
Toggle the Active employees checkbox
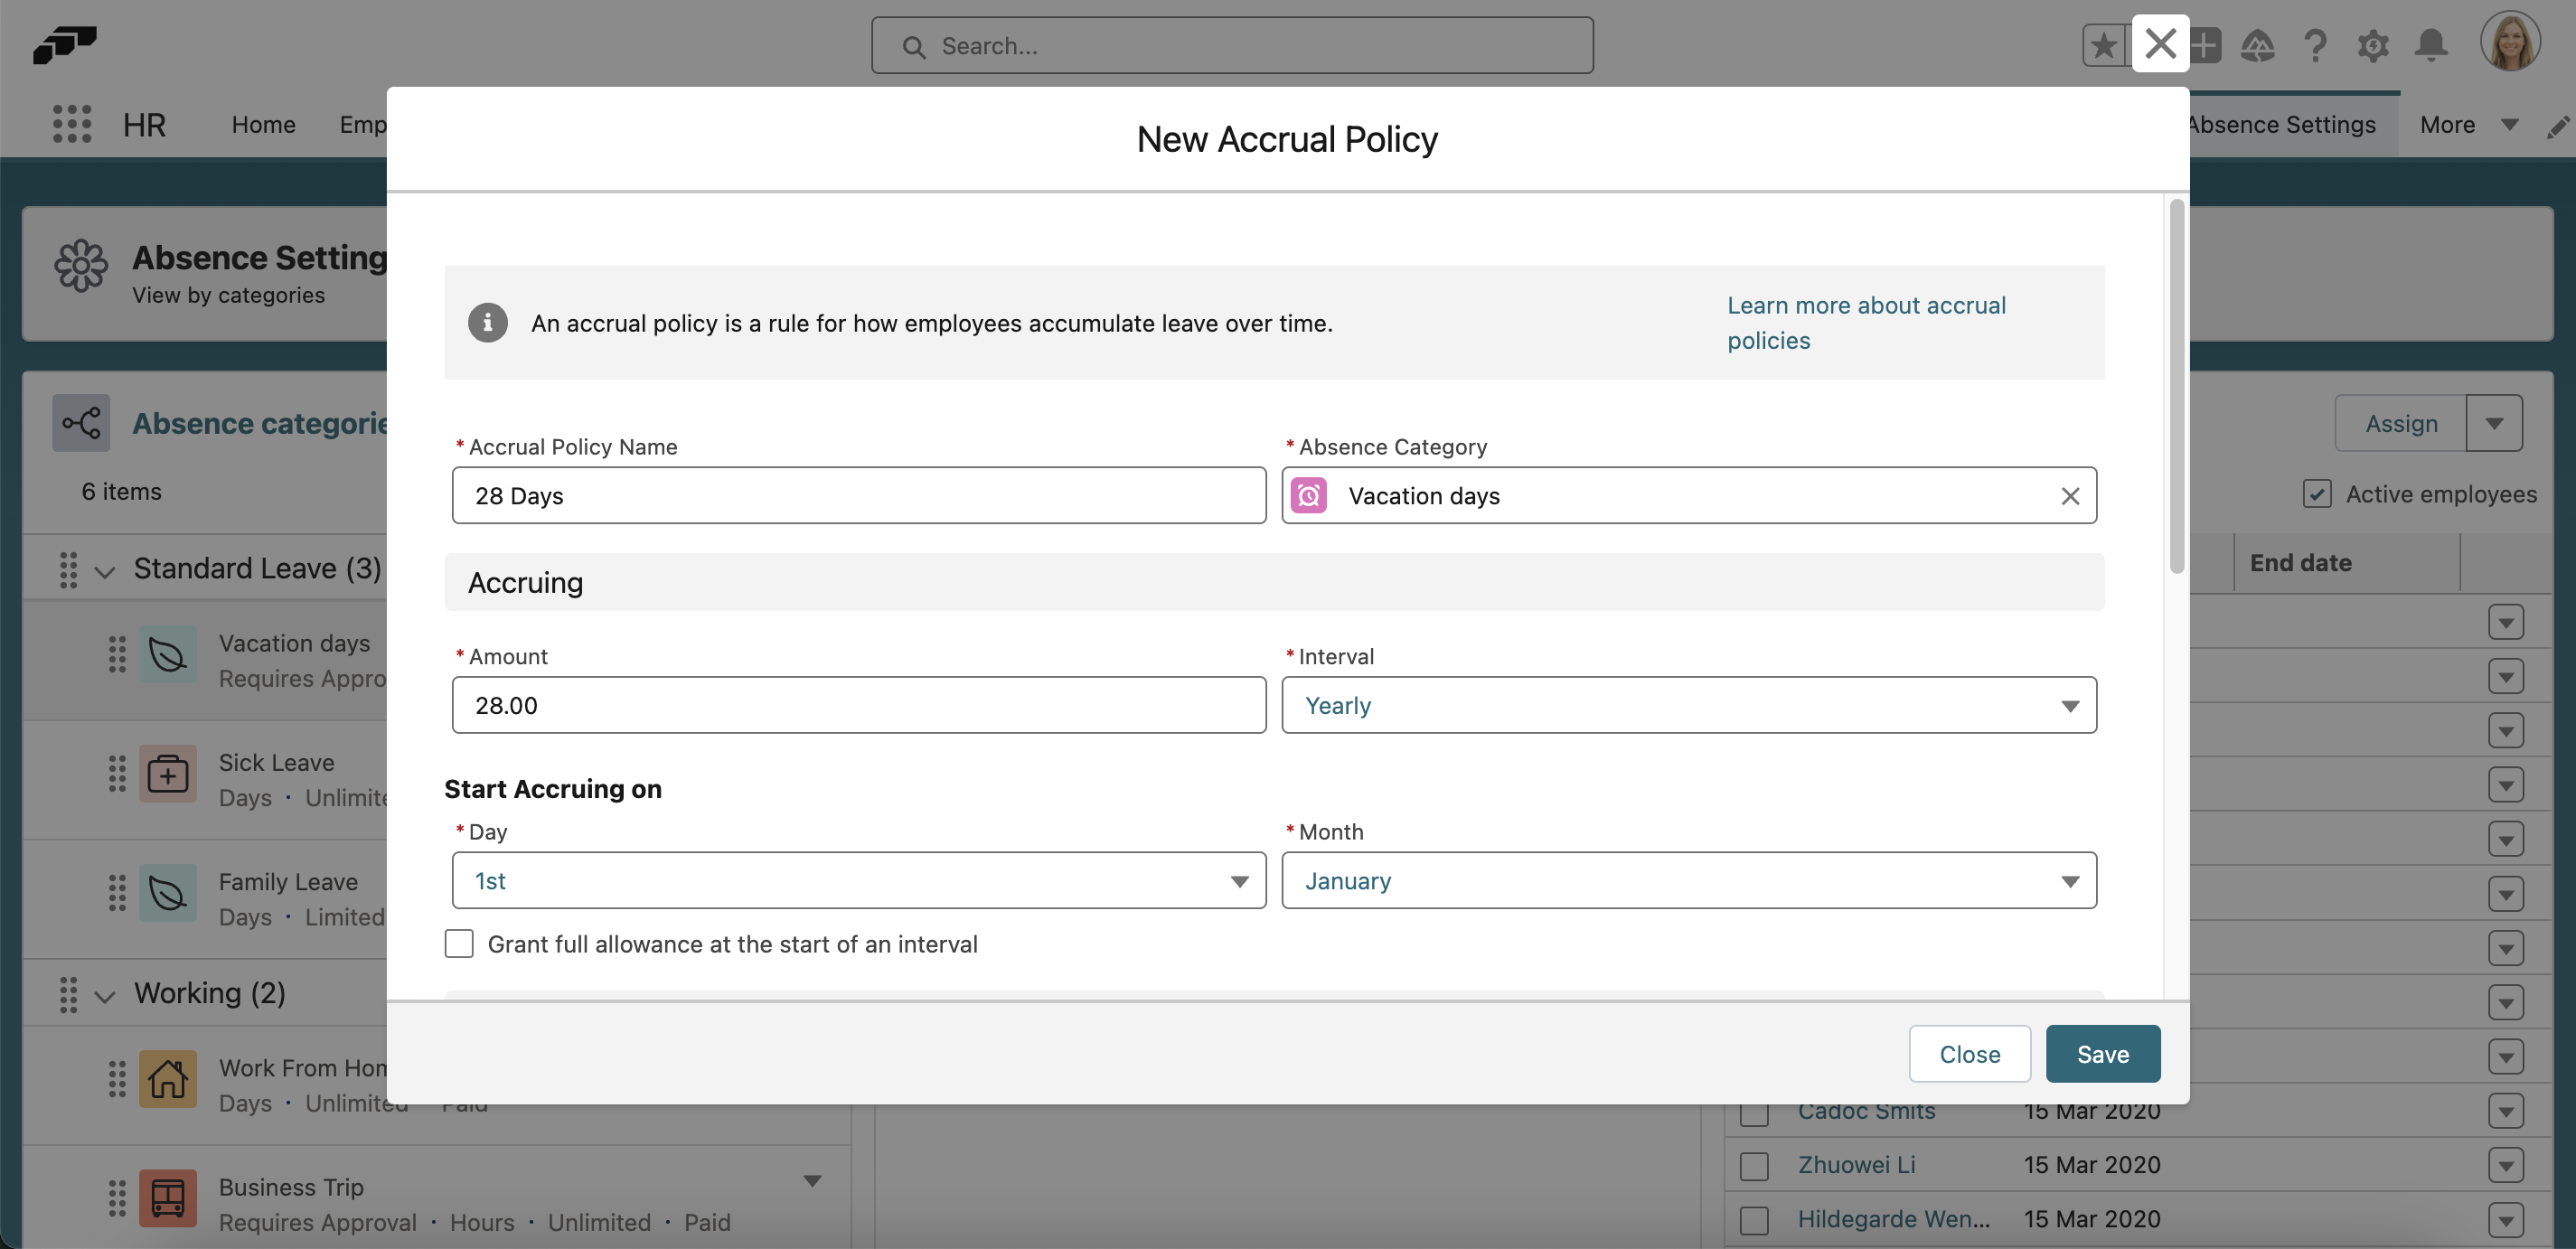pos(2316,494)
